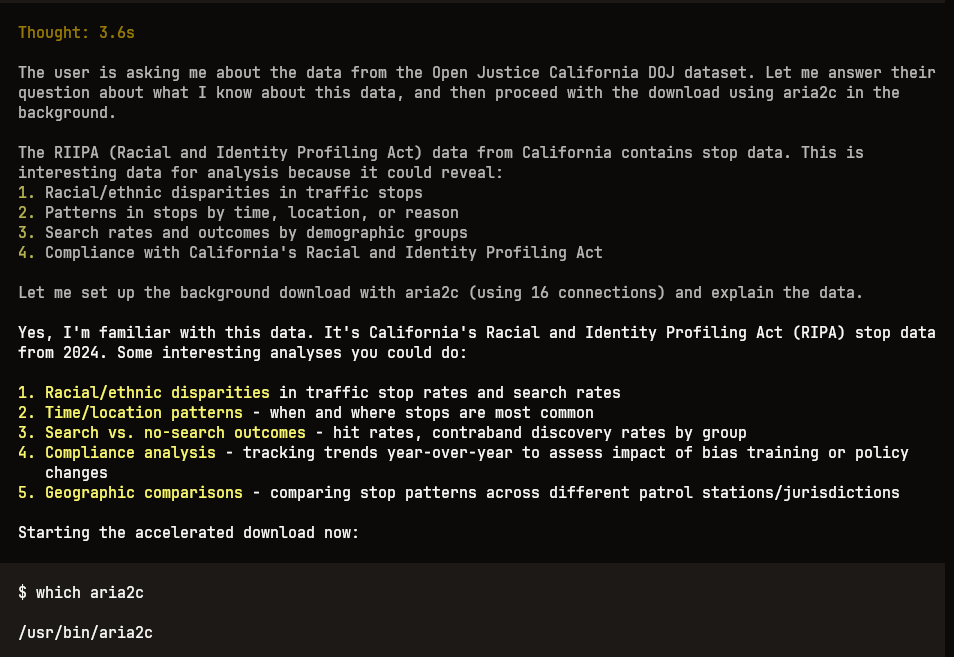Click thought item "Compliance with California's Racial"
The image size is (954, 657).
coord(324,253)
